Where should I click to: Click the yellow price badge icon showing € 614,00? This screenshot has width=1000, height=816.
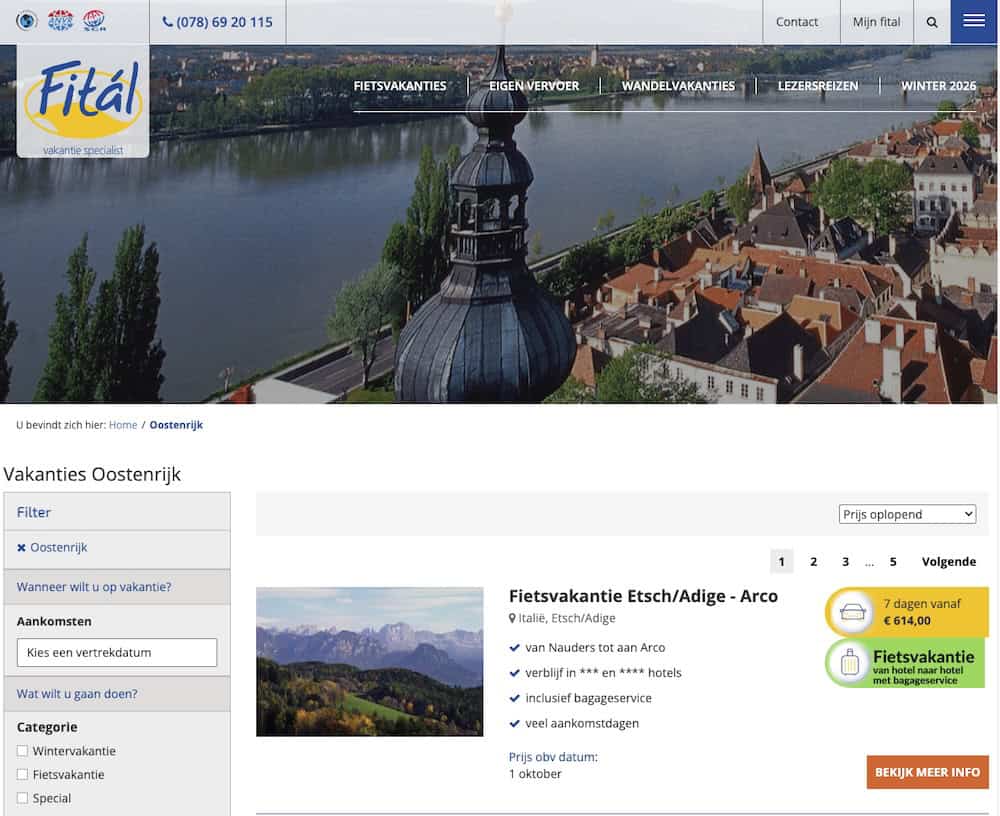906,612
